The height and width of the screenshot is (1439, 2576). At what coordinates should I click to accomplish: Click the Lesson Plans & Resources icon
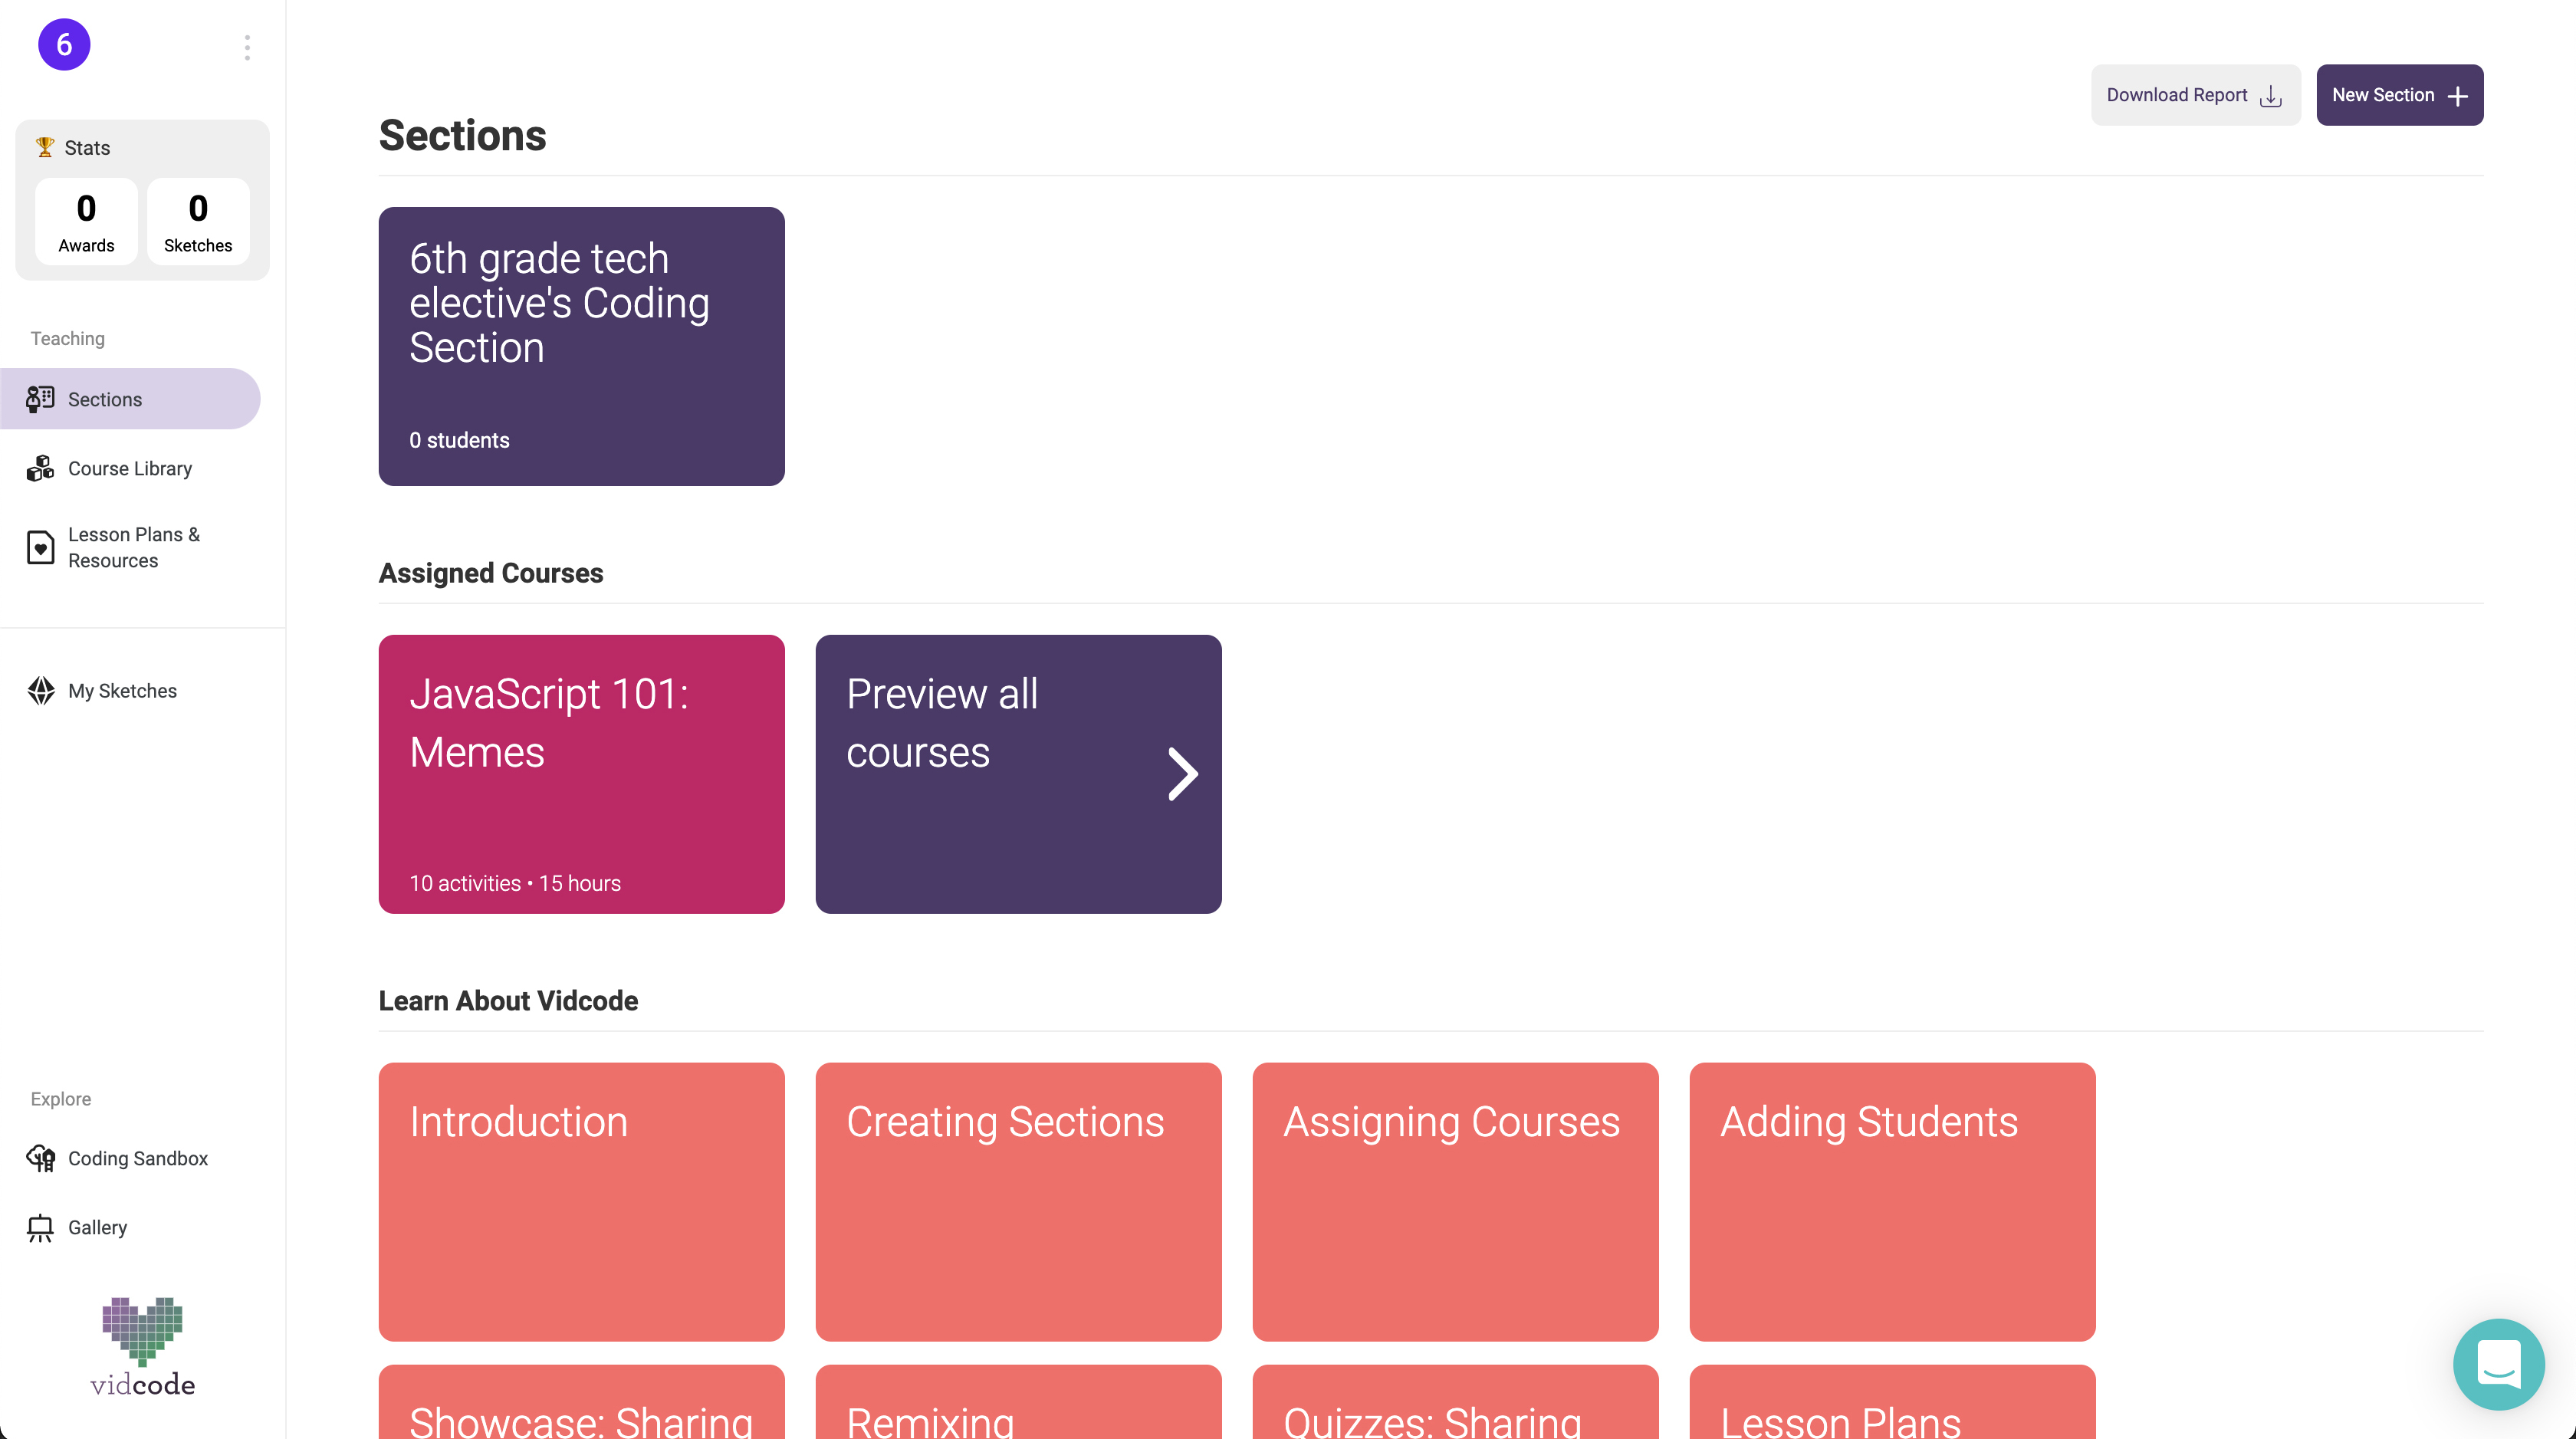[x=40, y=547]
